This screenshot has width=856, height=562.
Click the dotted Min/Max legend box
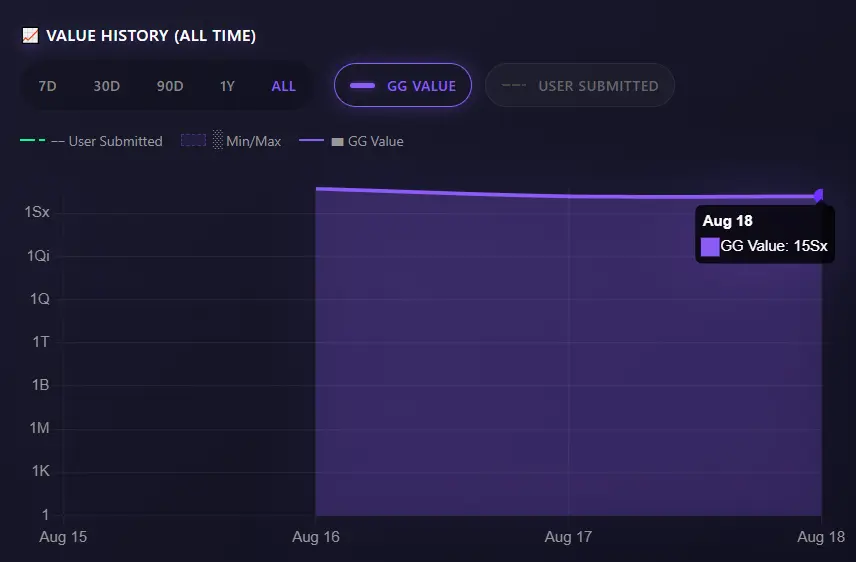(193, 140)
